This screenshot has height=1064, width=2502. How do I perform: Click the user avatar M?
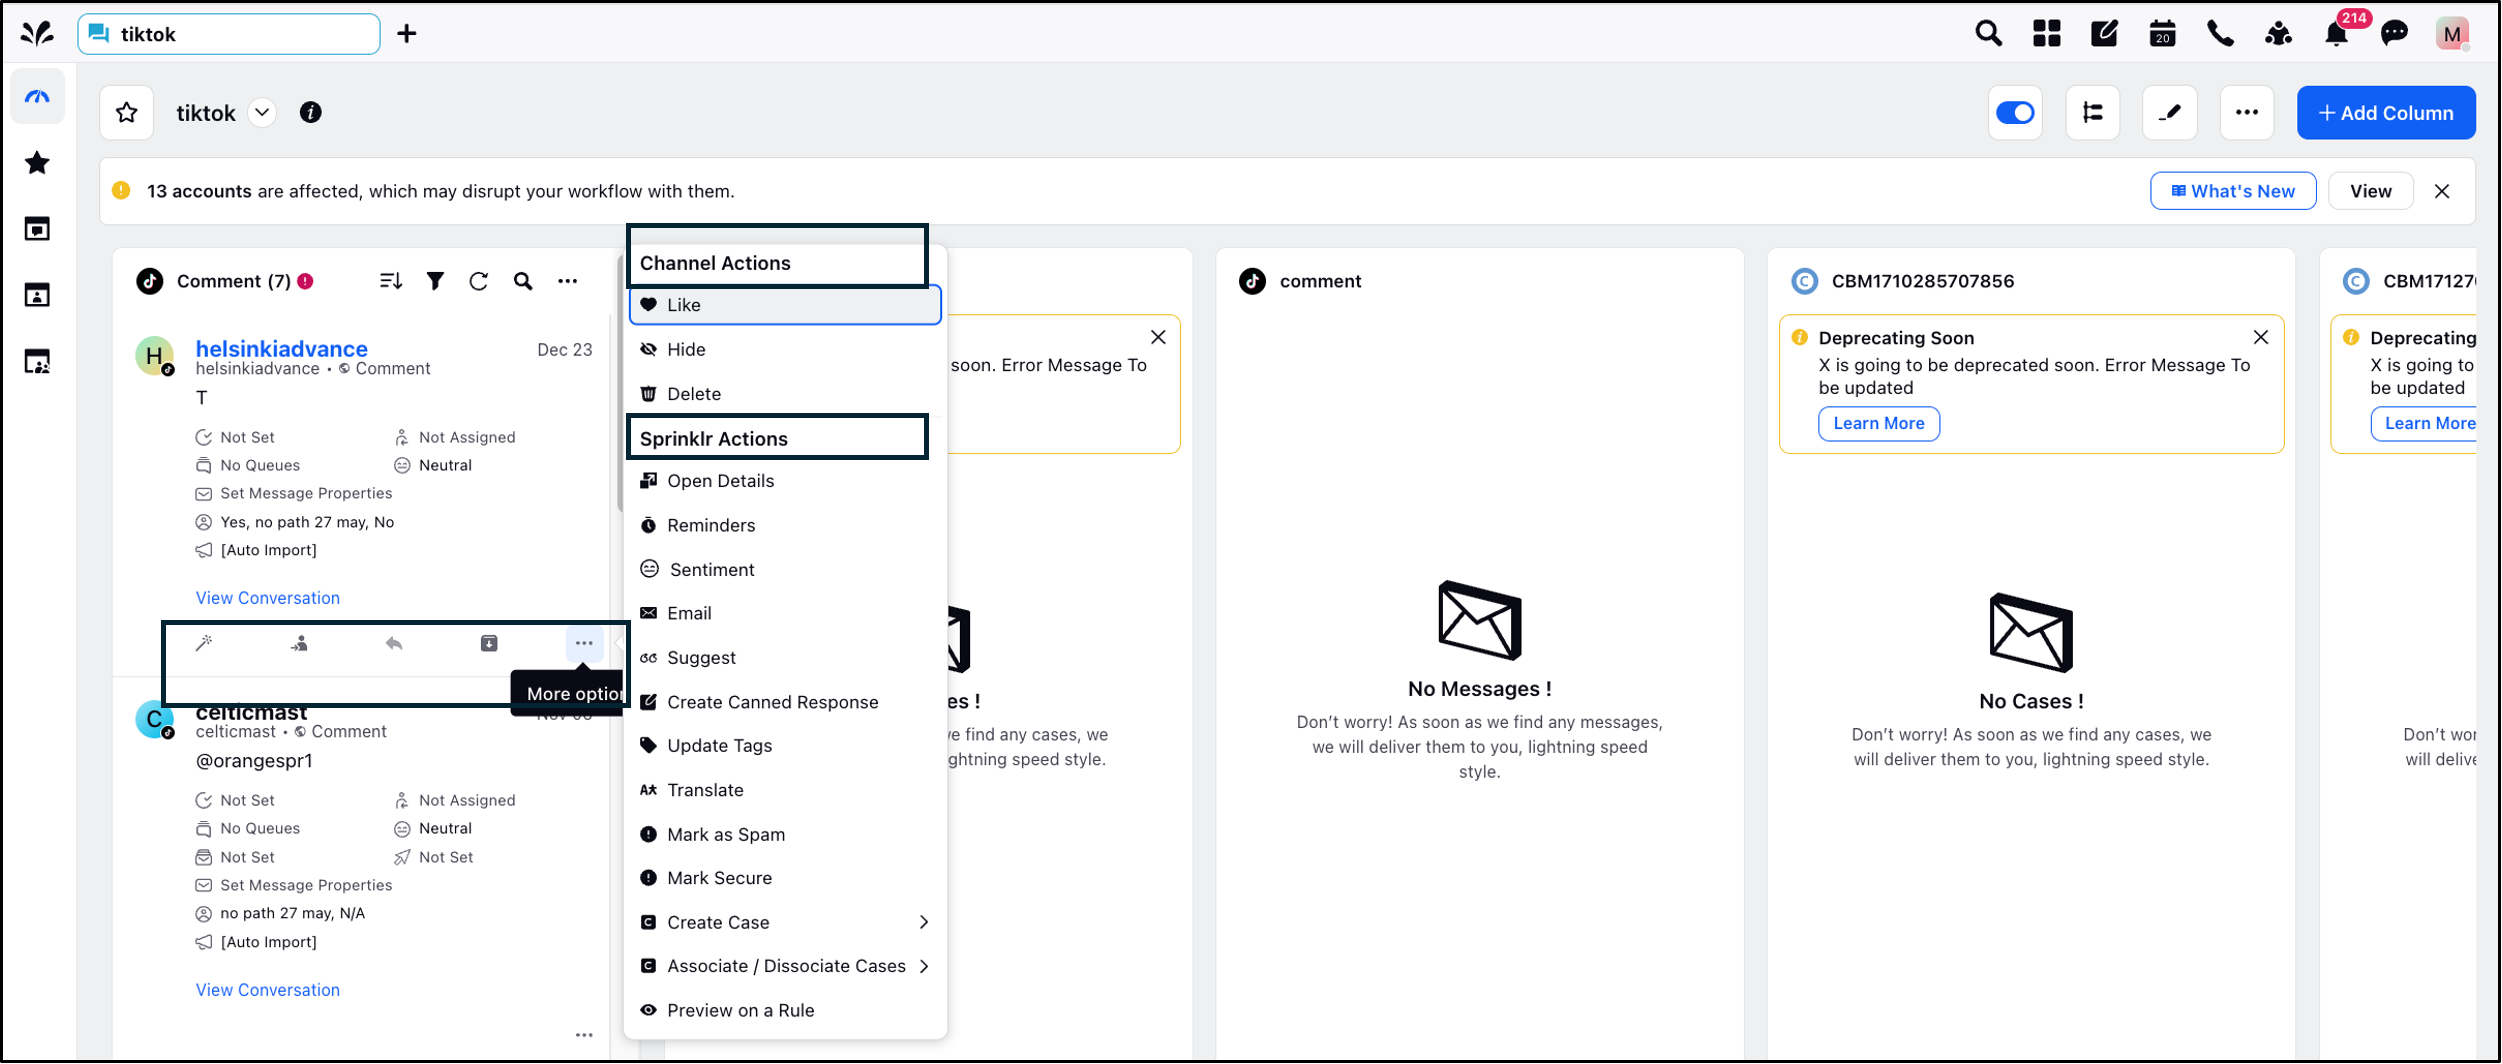pos(2452,34)
